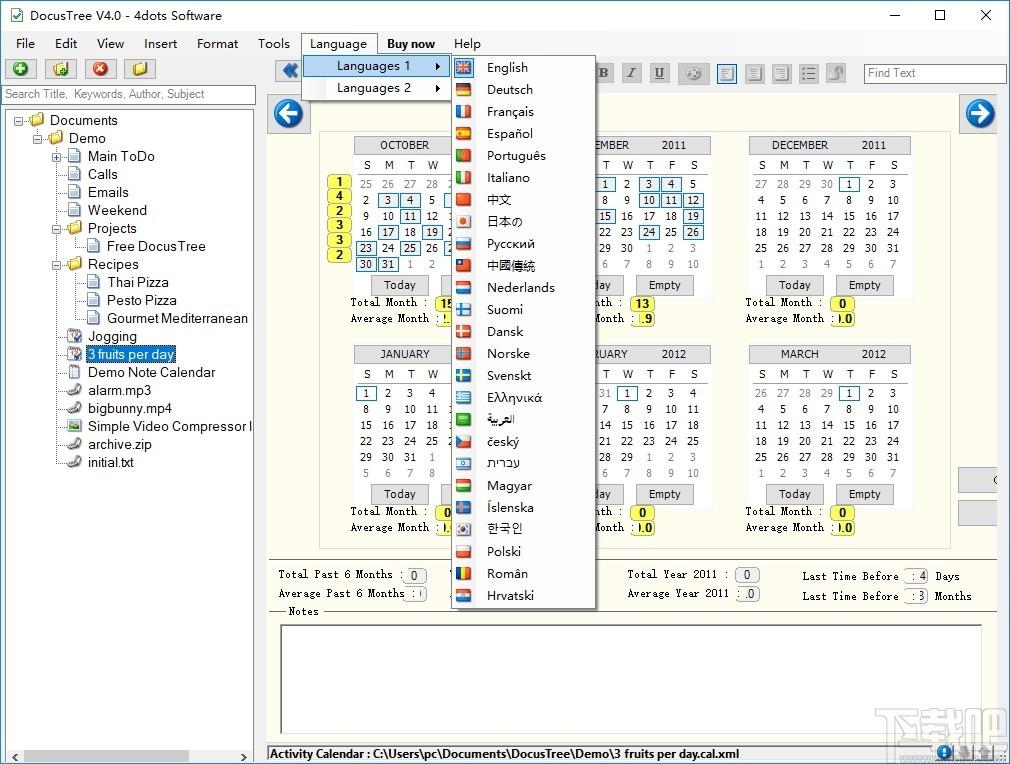1010x764 pixels.
Task: Toggle underline formatting
Action: (x=659, y=73)
